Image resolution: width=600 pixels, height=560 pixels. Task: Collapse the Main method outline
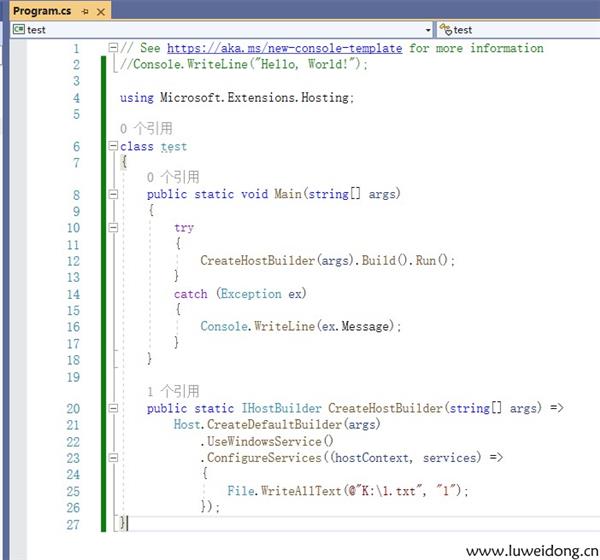[x=113, y=195]
